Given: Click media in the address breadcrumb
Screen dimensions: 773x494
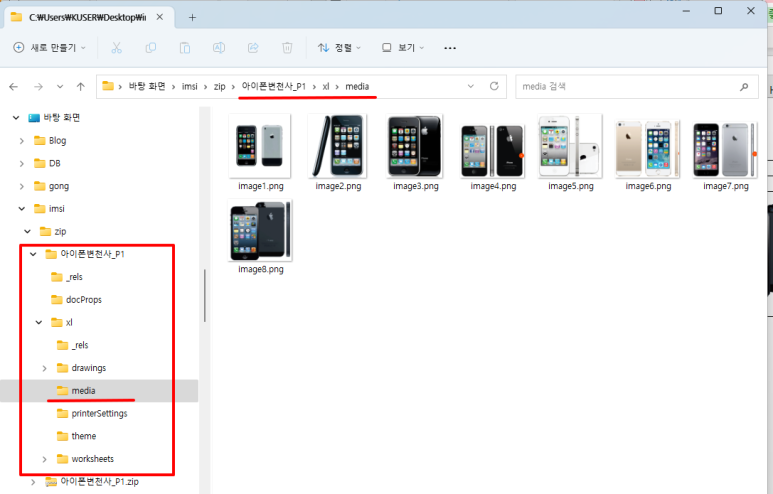Looking at the screenshot, I should [x=357, y=86].
